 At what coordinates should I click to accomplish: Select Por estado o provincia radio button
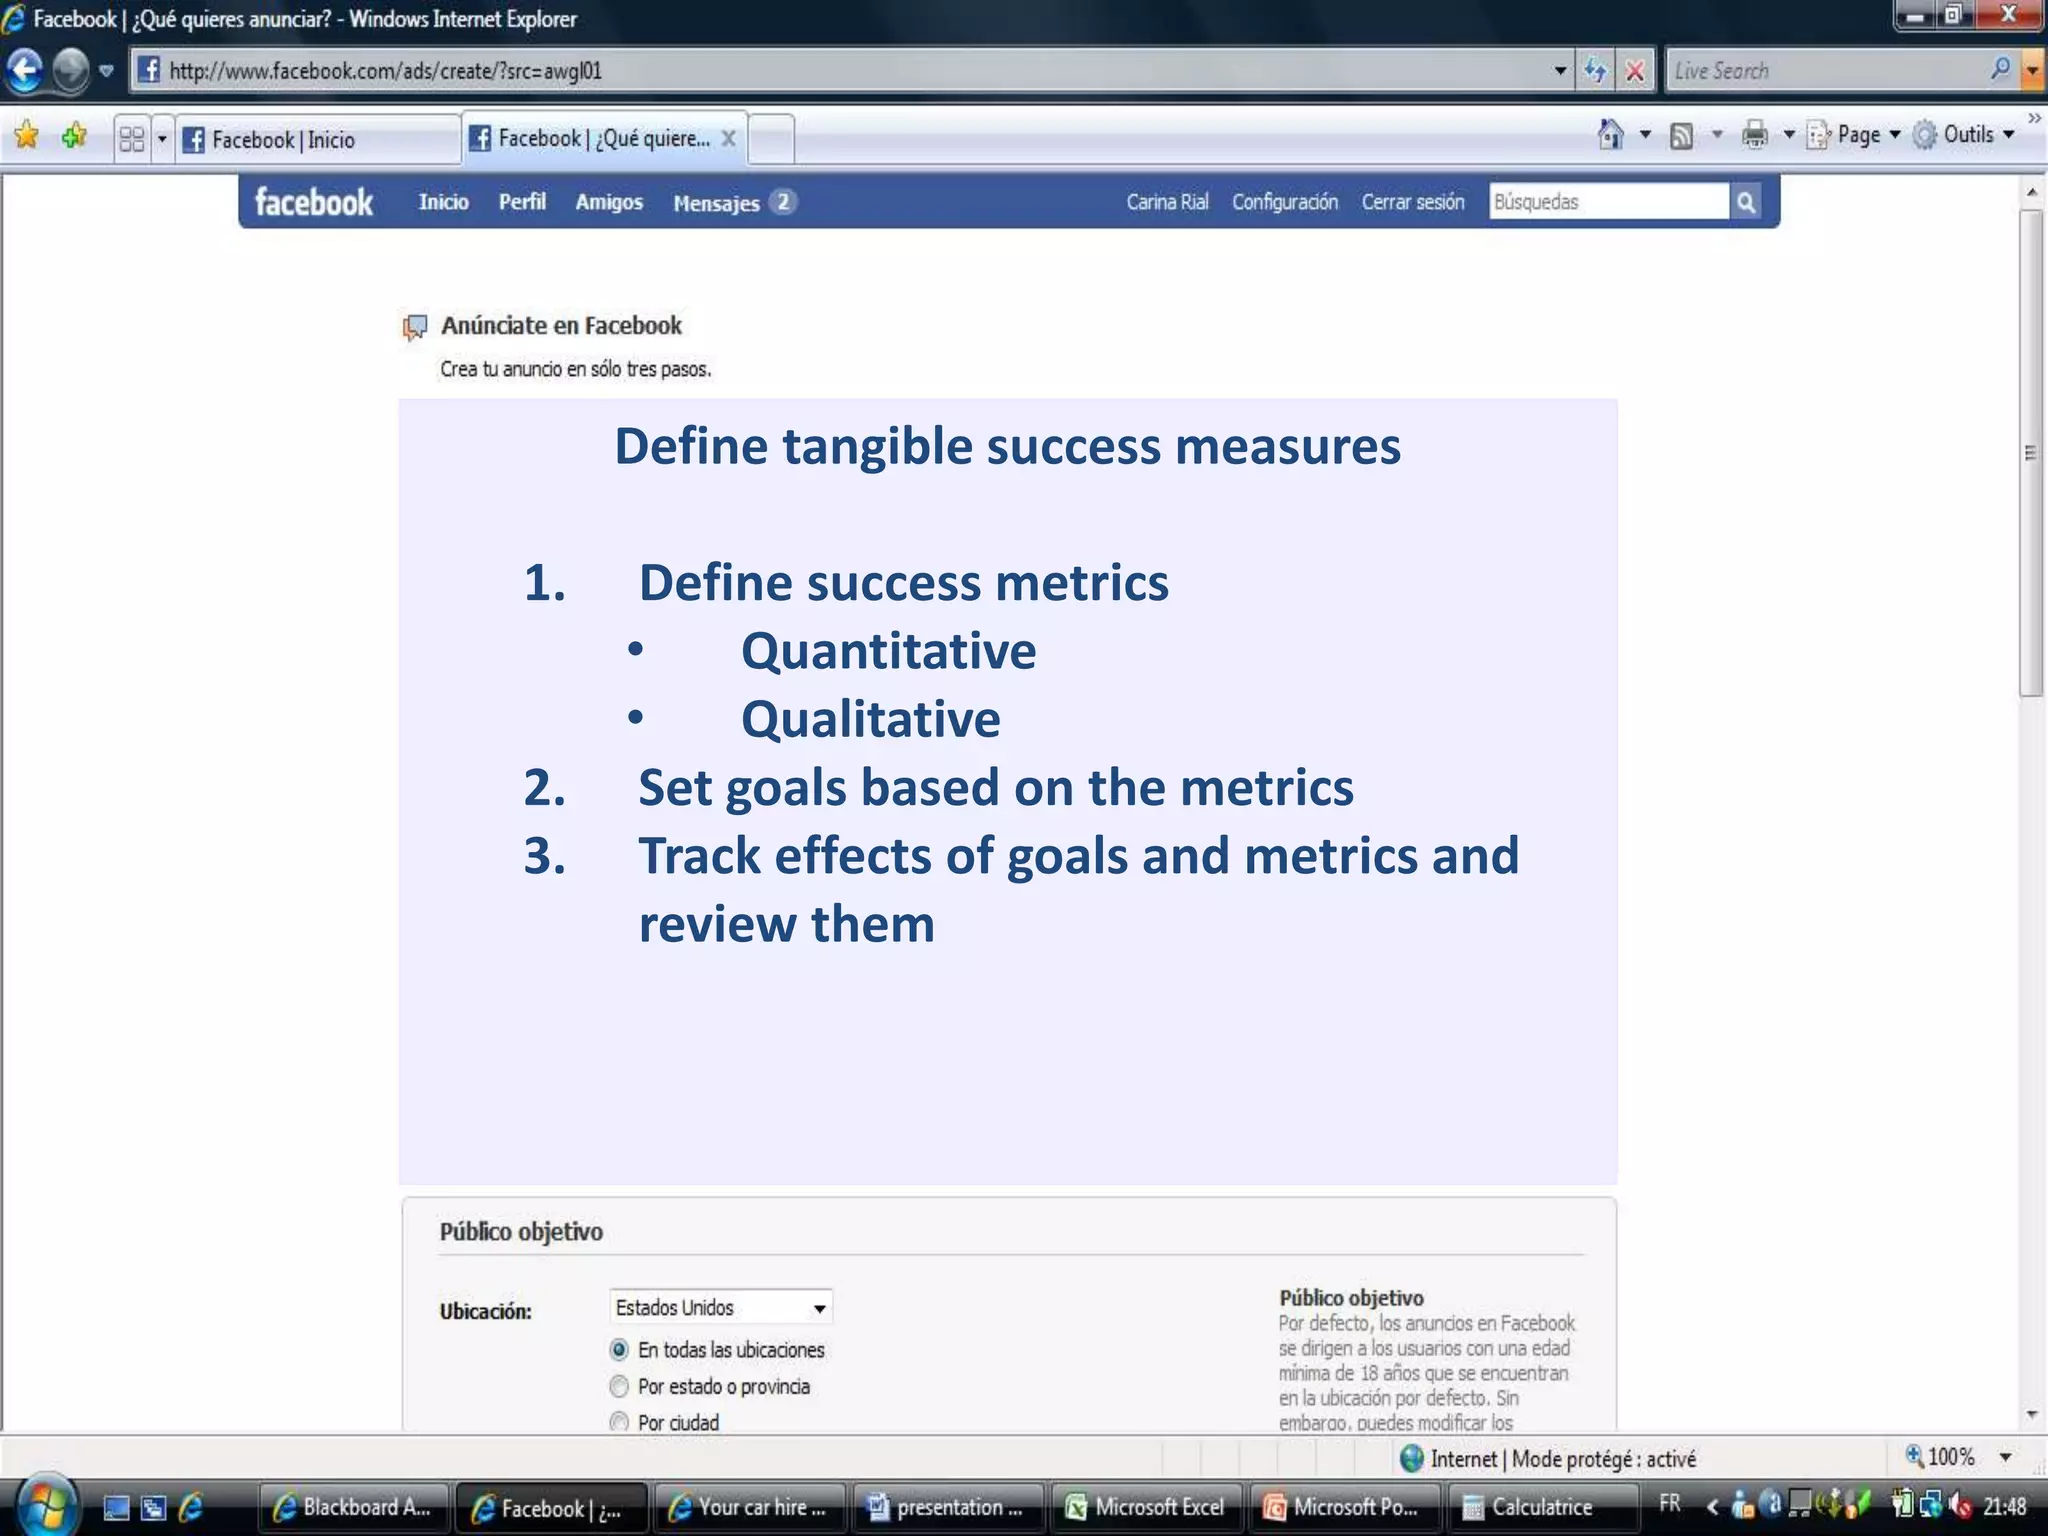point(619,1386)
